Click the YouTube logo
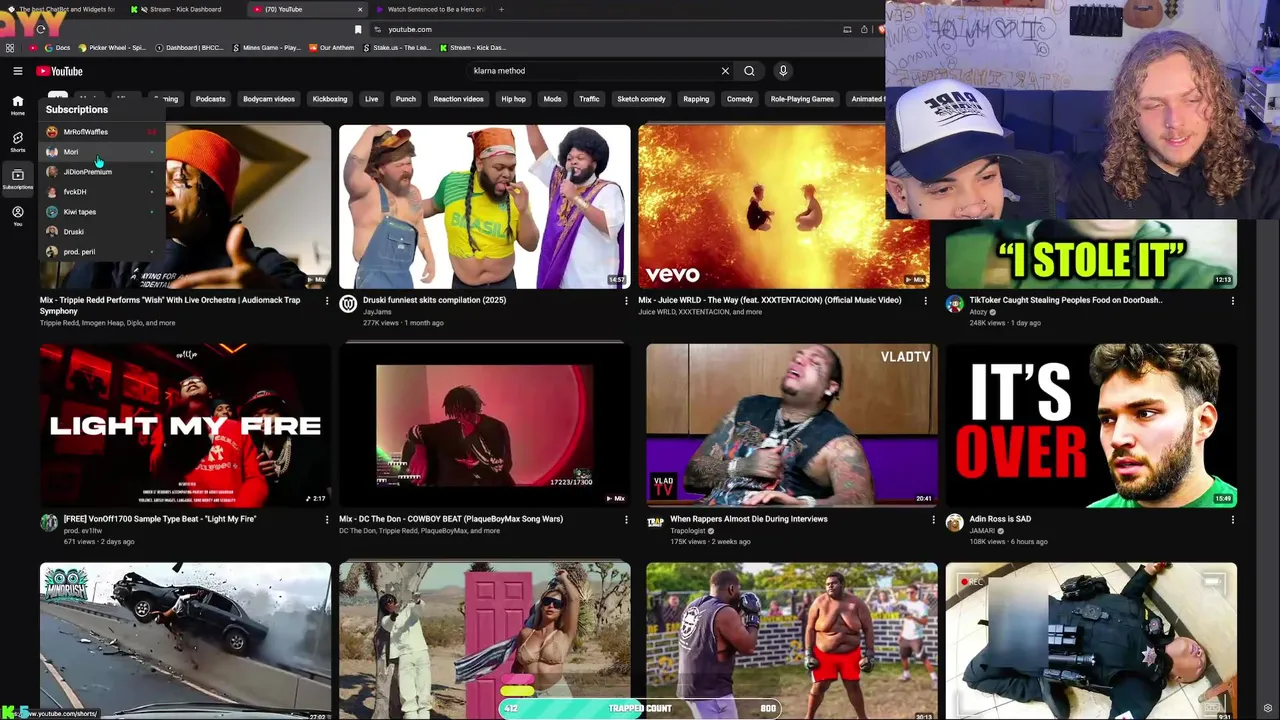The height and width of the screenshot is (720, 1280). [60, 71]
